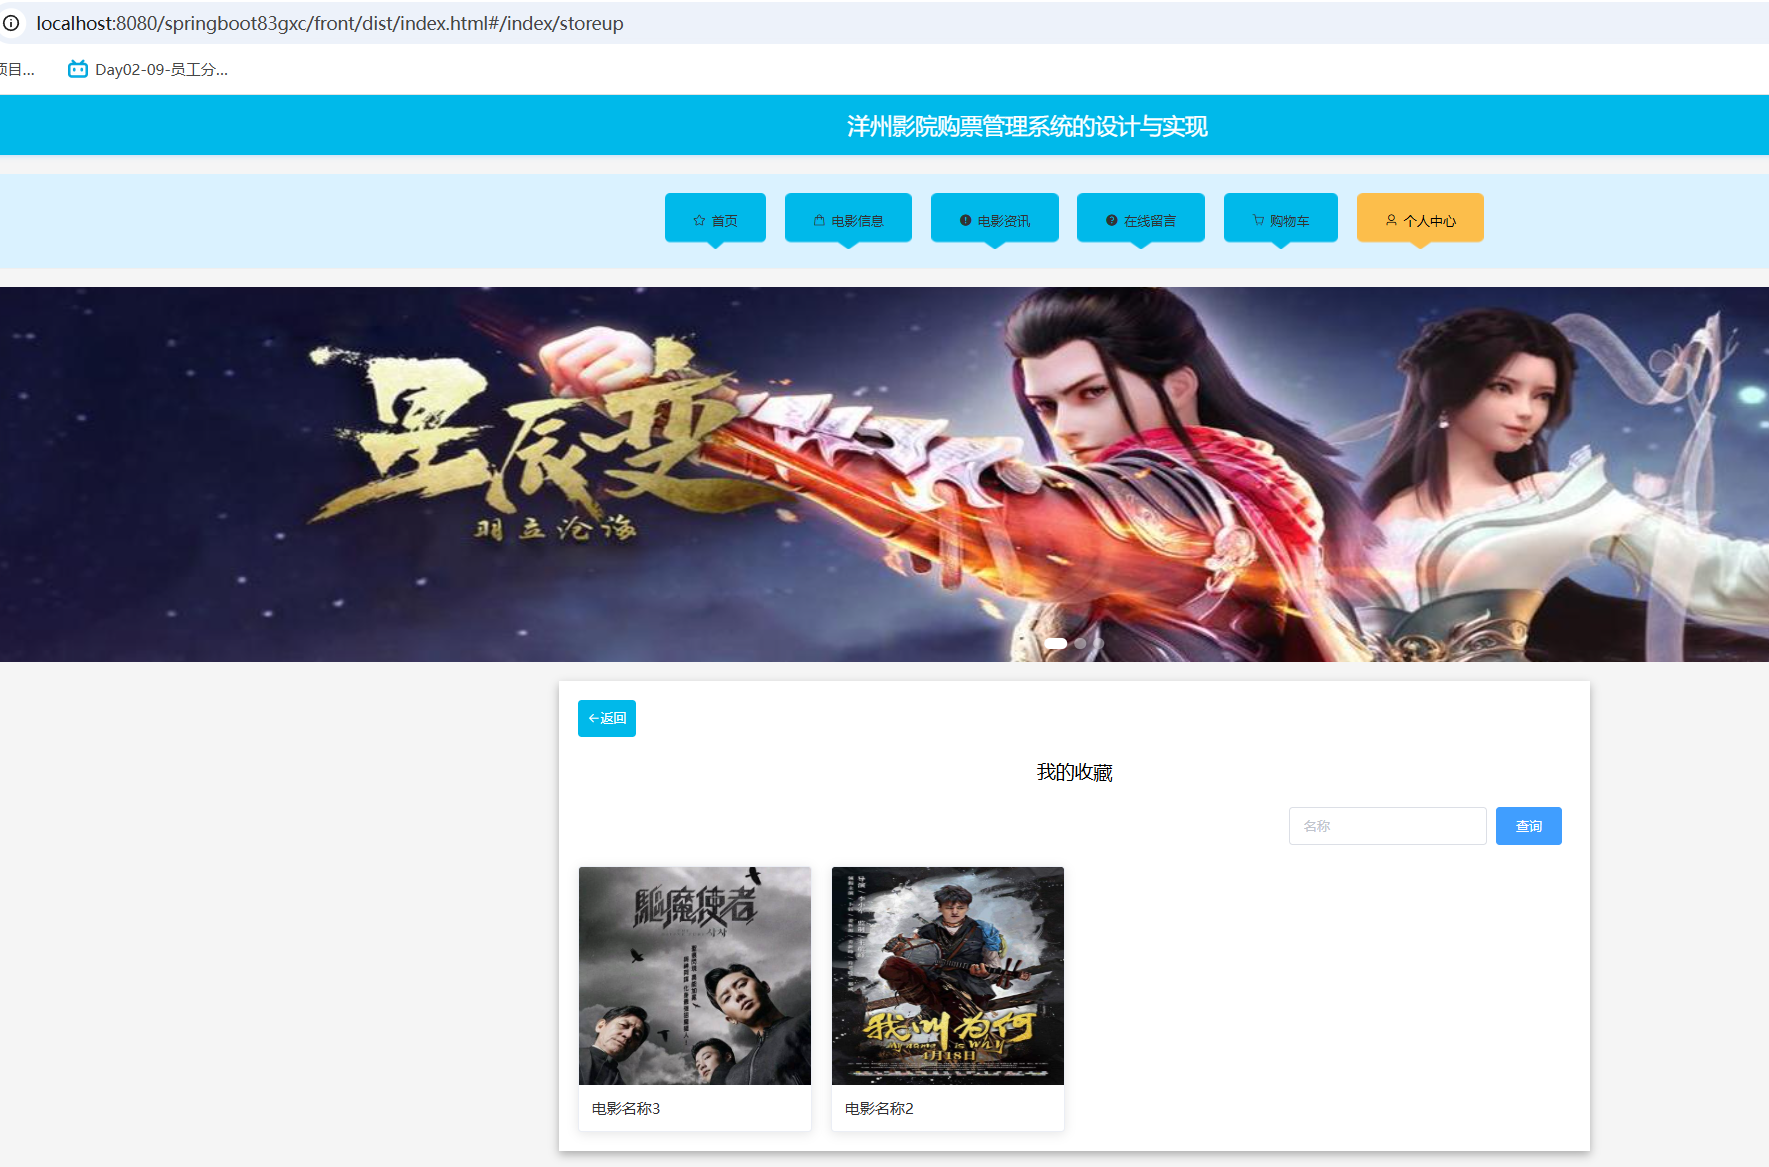Open the 电影名称2 movie poster

pos(948,976)
